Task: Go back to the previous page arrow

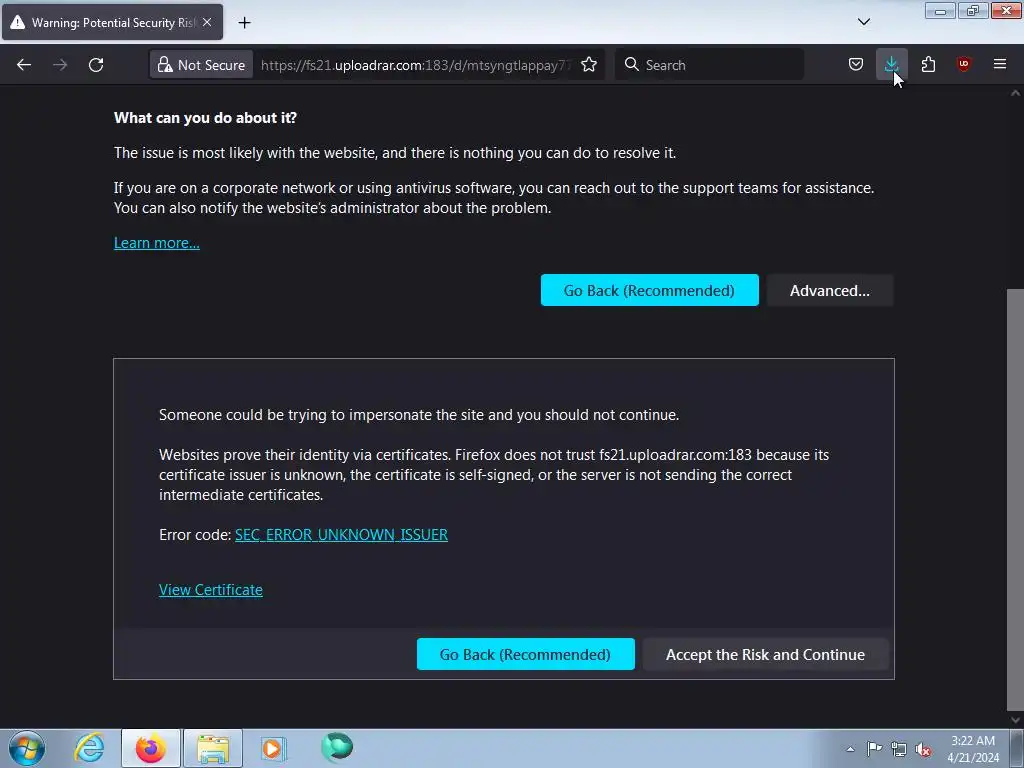Action: coord(24,65)
